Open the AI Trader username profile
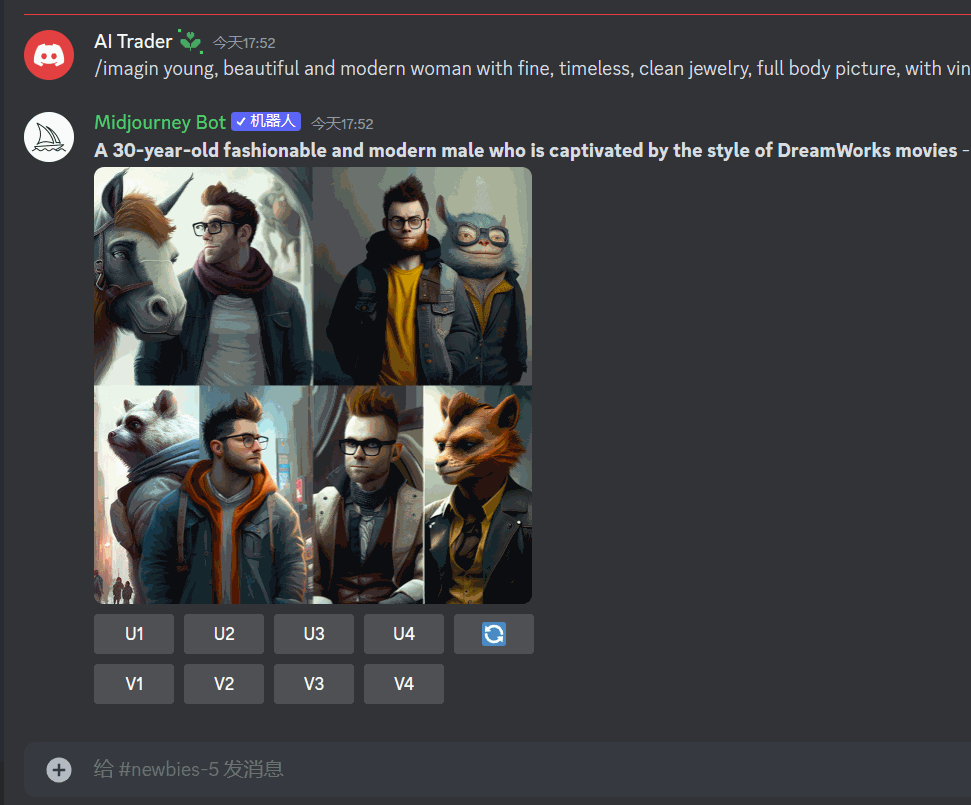The height and width of the screenshot is (805, 971). tap(133, 42)
